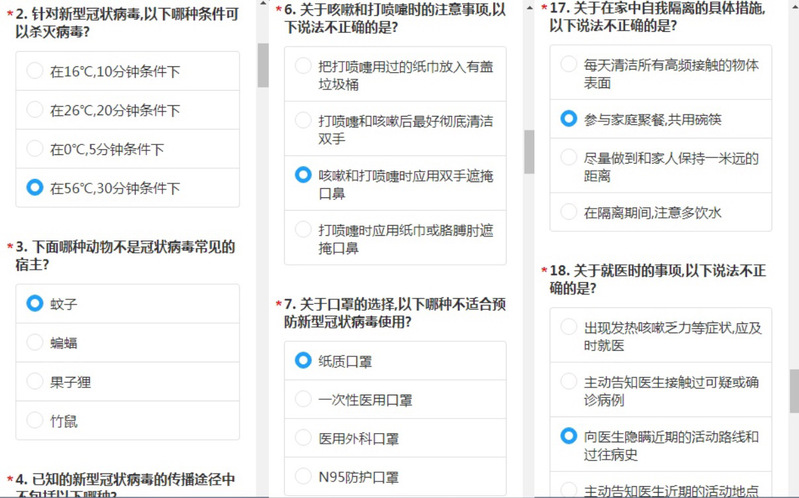Select the 在16℃,10分钟条件下 option
The image size is (799, 498).
click(36, 72)
